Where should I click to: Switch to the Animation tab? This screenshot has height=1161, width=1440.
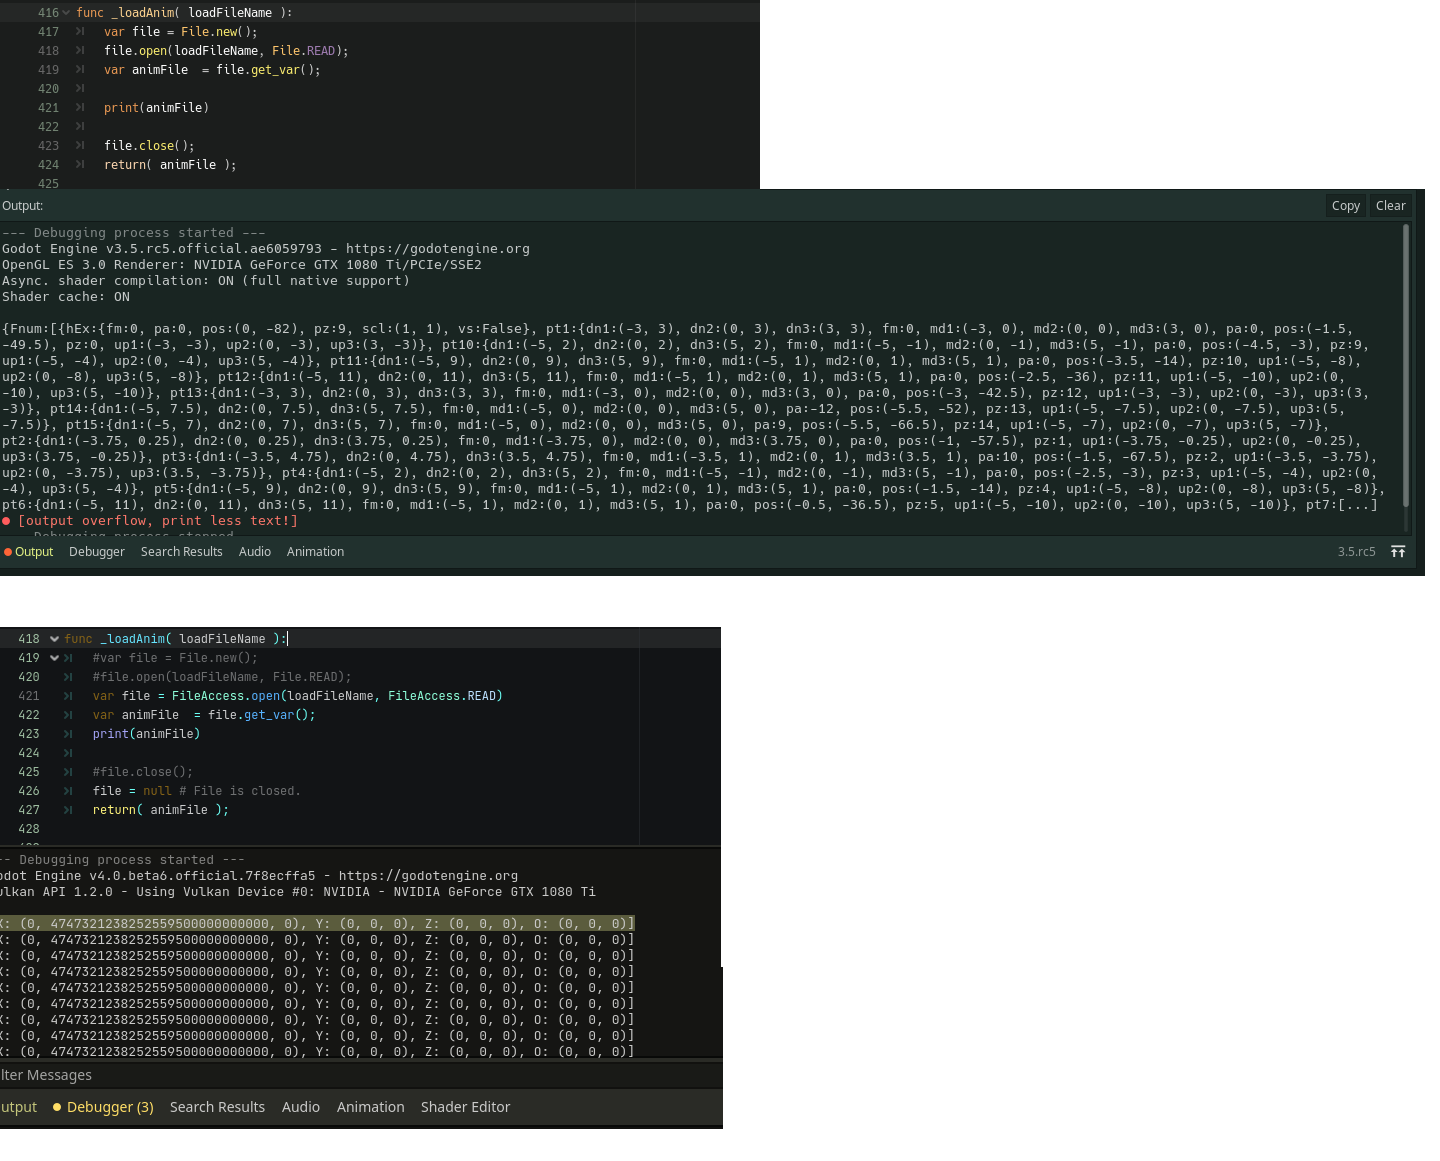click(x=315, y=551)
